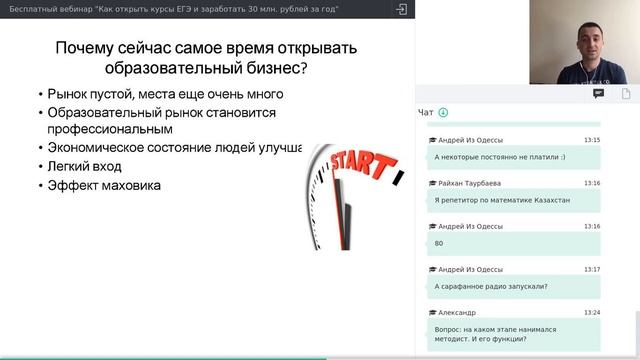
Task: Click the chat panel scrollbar
Action: 638,333
